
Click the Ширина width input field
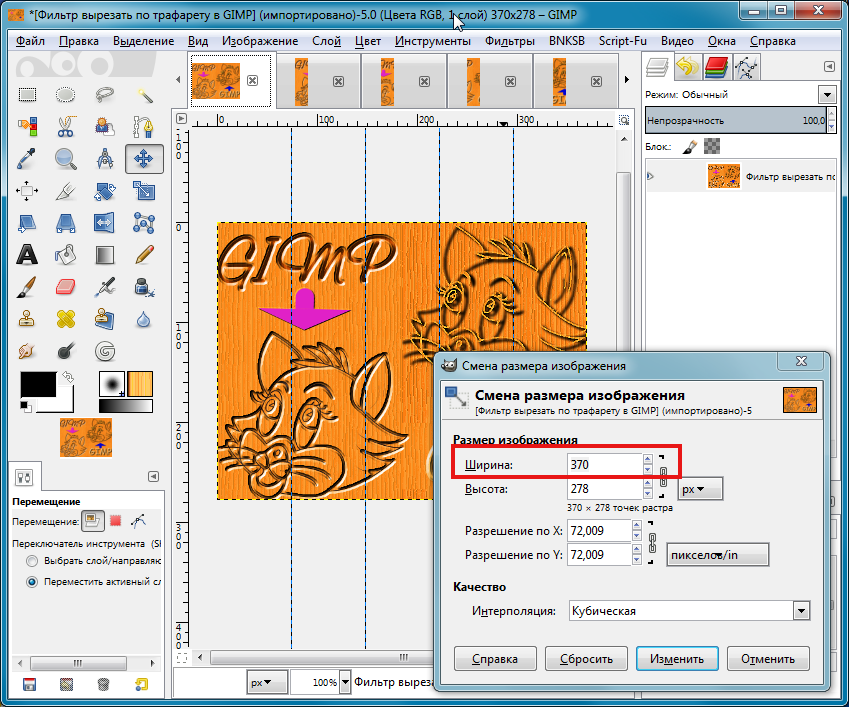pos(604,464)
